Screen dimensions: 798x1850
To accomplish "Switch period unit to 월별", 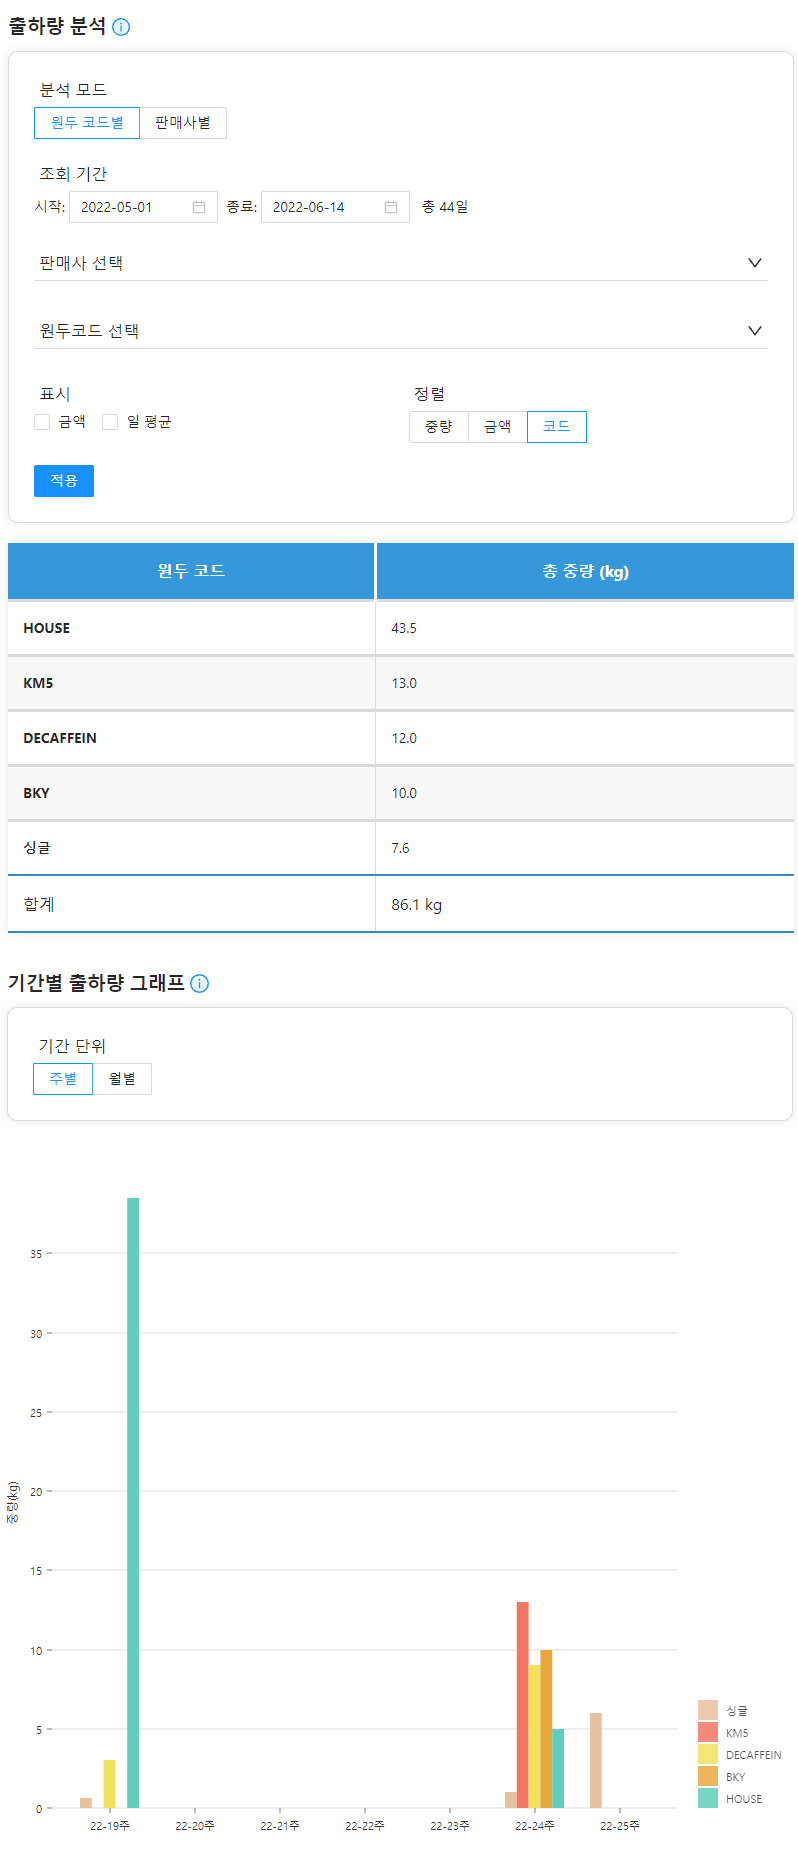I will (x=122, y=1078).
